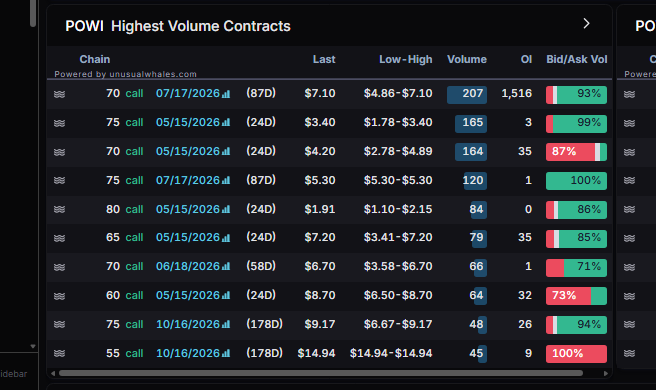Click wave icon in 75 call 10/16/2026 row

coord(59,324)
